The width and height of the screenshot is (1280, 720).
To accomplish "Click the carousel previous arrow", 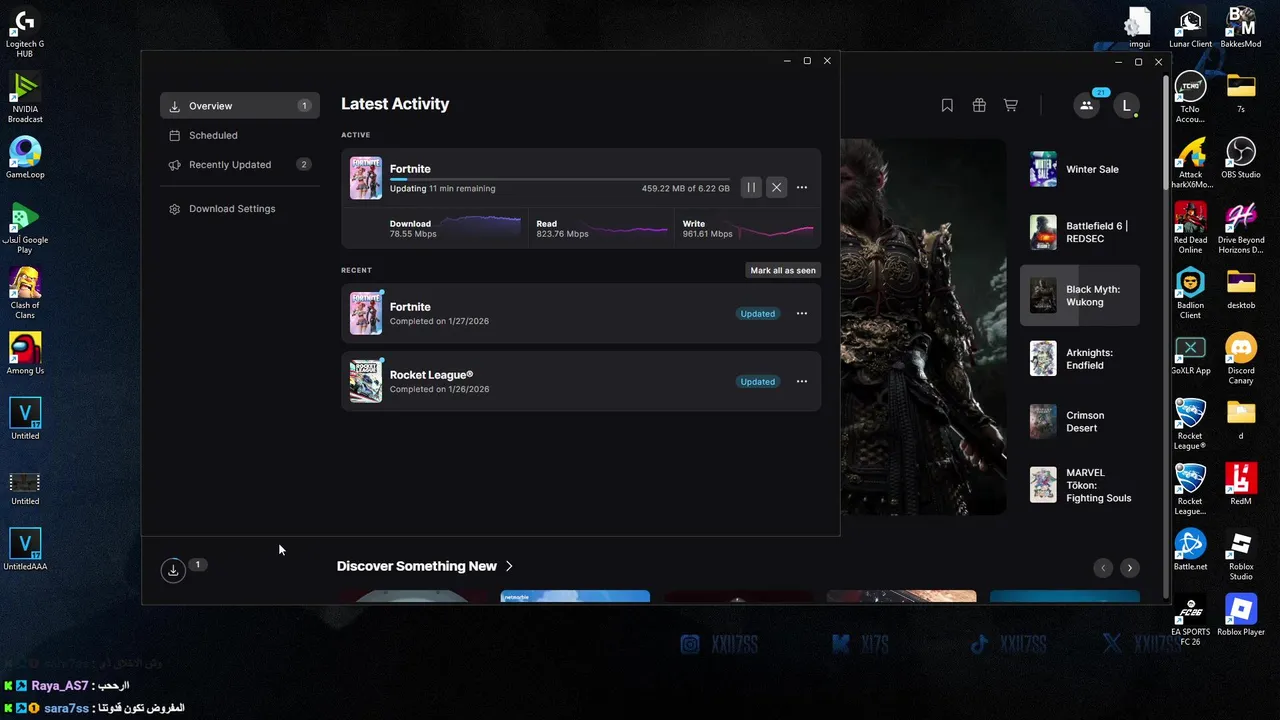I will (1103, 568).
